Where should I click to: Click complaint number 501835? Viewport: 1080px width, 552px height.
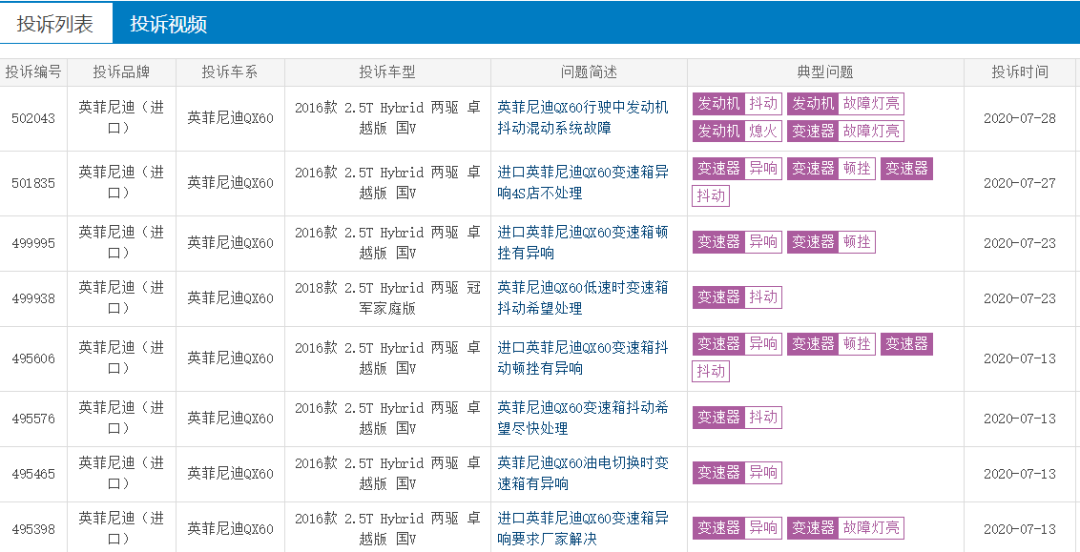pyautogui.click(x=33, y=183)
